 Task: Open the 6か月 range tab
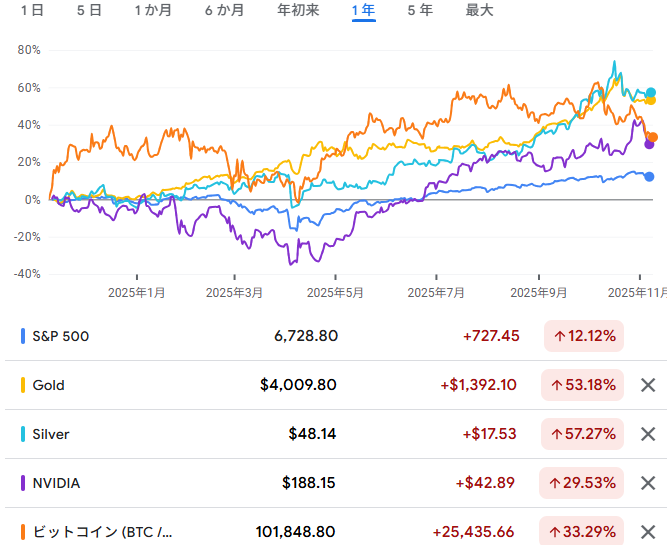(225, 10)
